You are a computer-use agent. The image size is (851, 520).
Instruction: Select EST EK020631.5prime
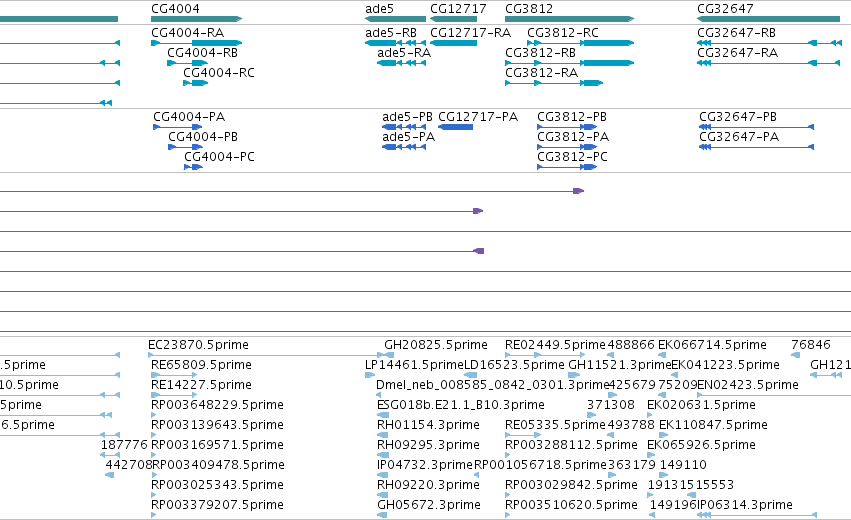[x=701, y=405]
